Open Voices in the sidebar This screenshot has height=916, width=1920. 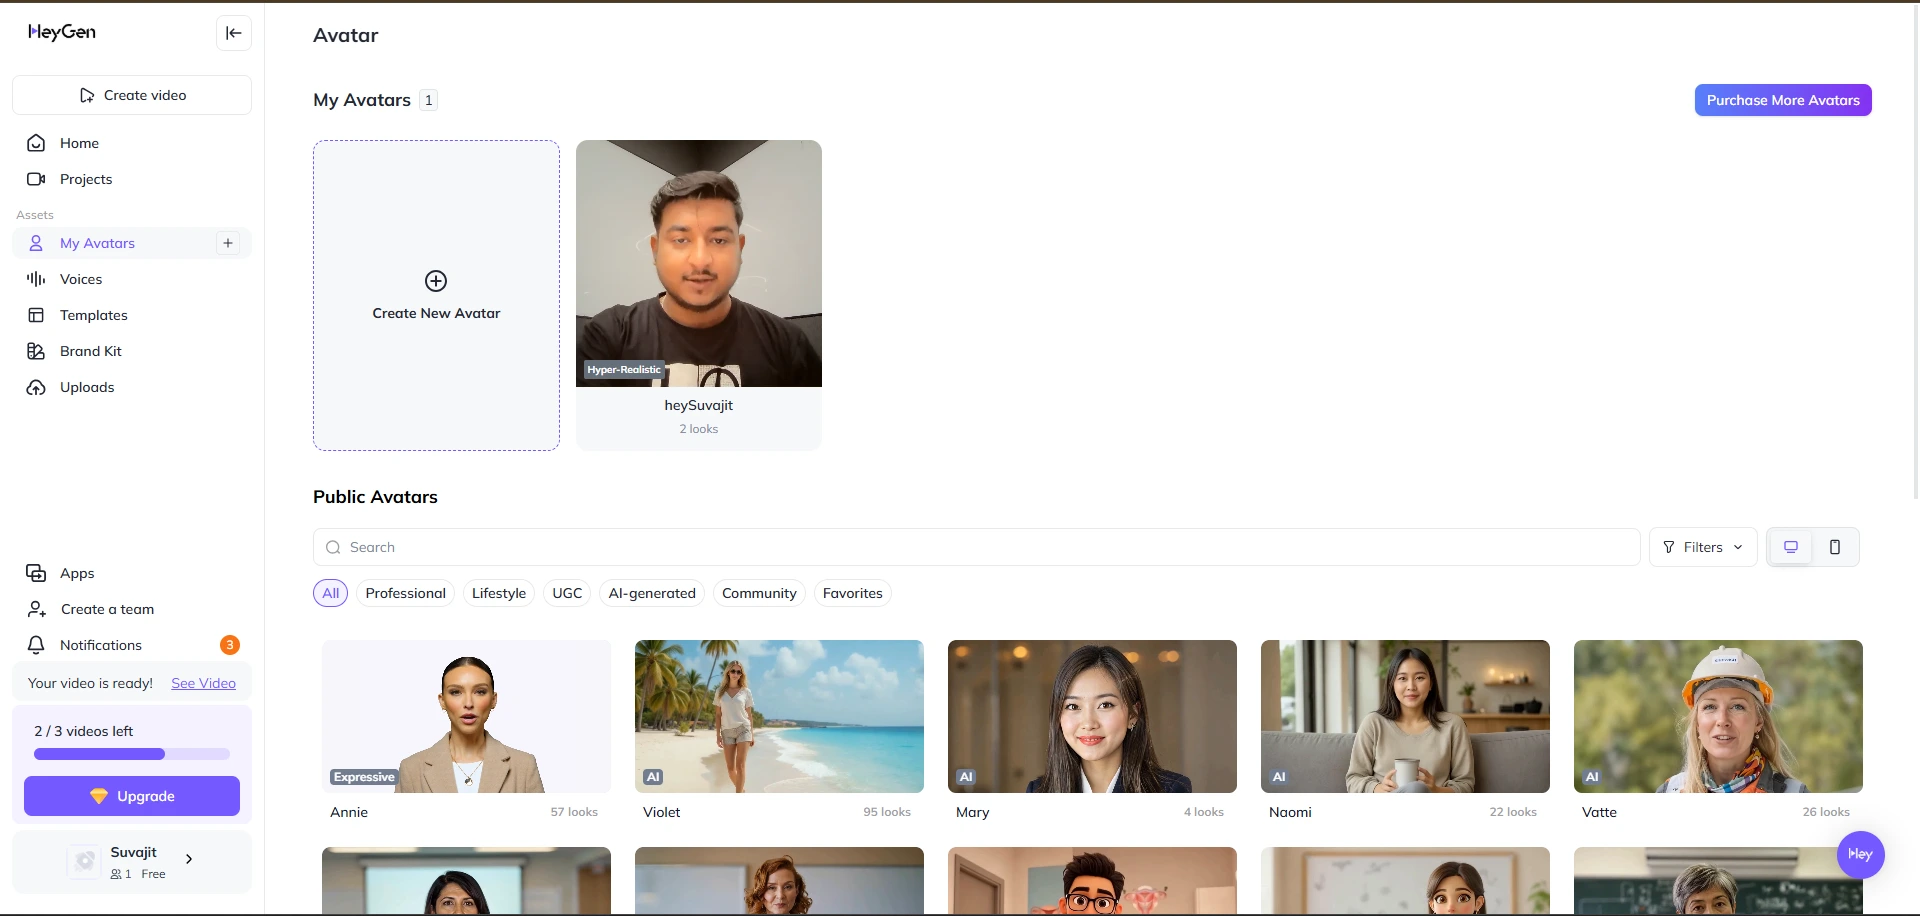[132, 279]
